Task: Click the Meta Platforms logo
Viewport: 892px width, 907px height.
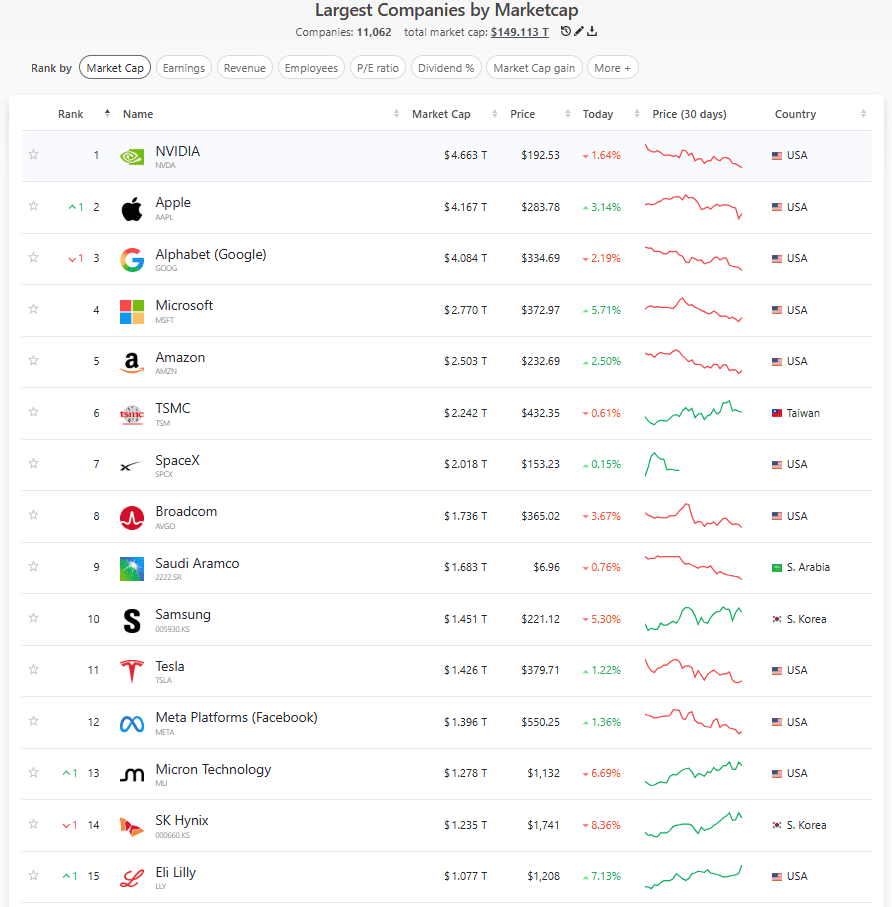Action: click(132, 724)
